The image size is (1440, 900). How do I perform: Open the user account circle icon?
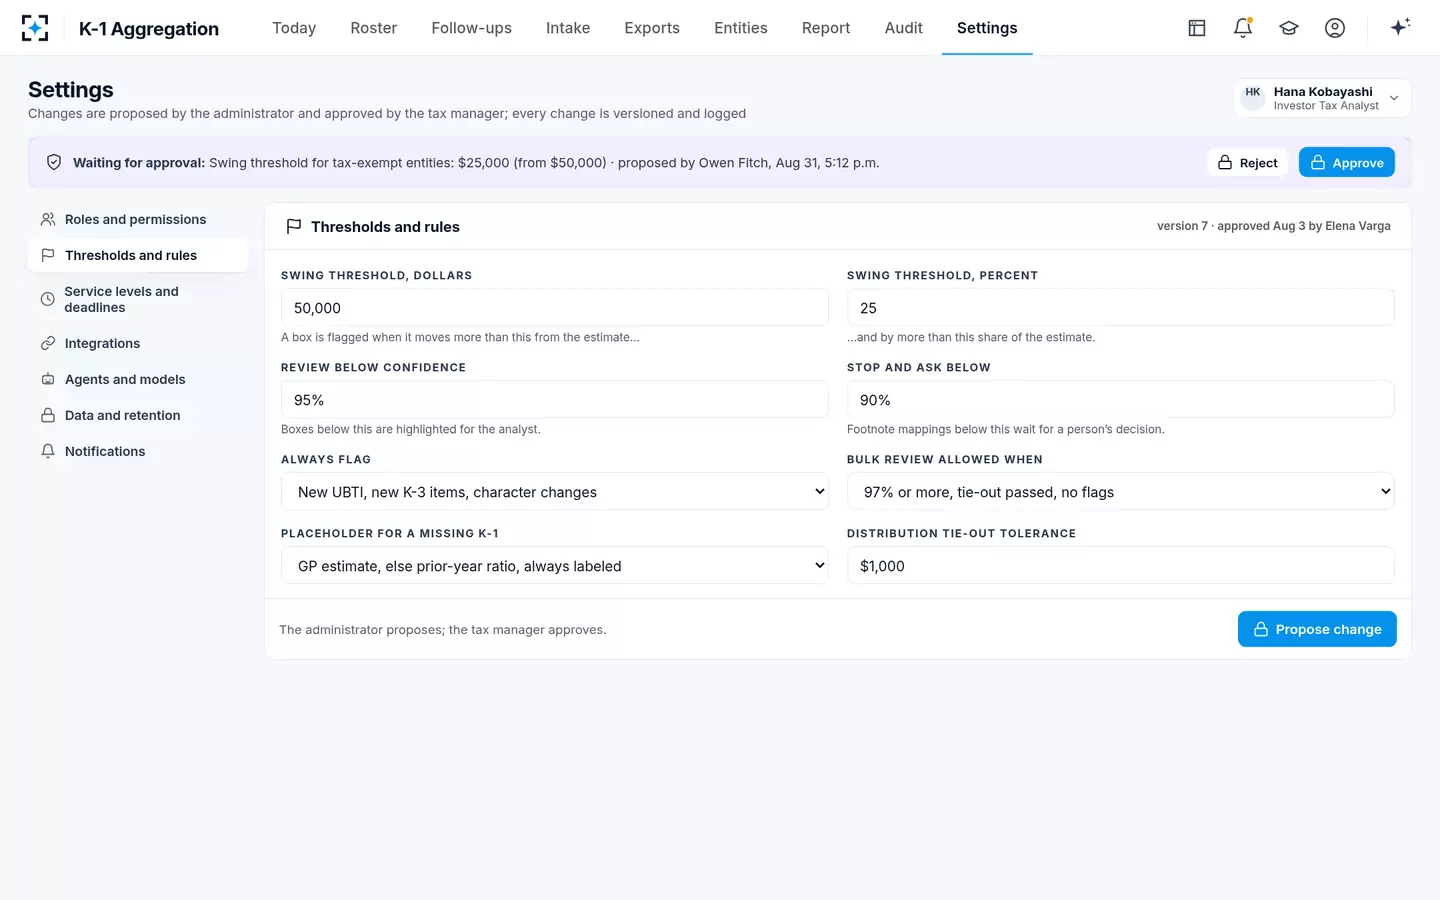click(1335, 28)
